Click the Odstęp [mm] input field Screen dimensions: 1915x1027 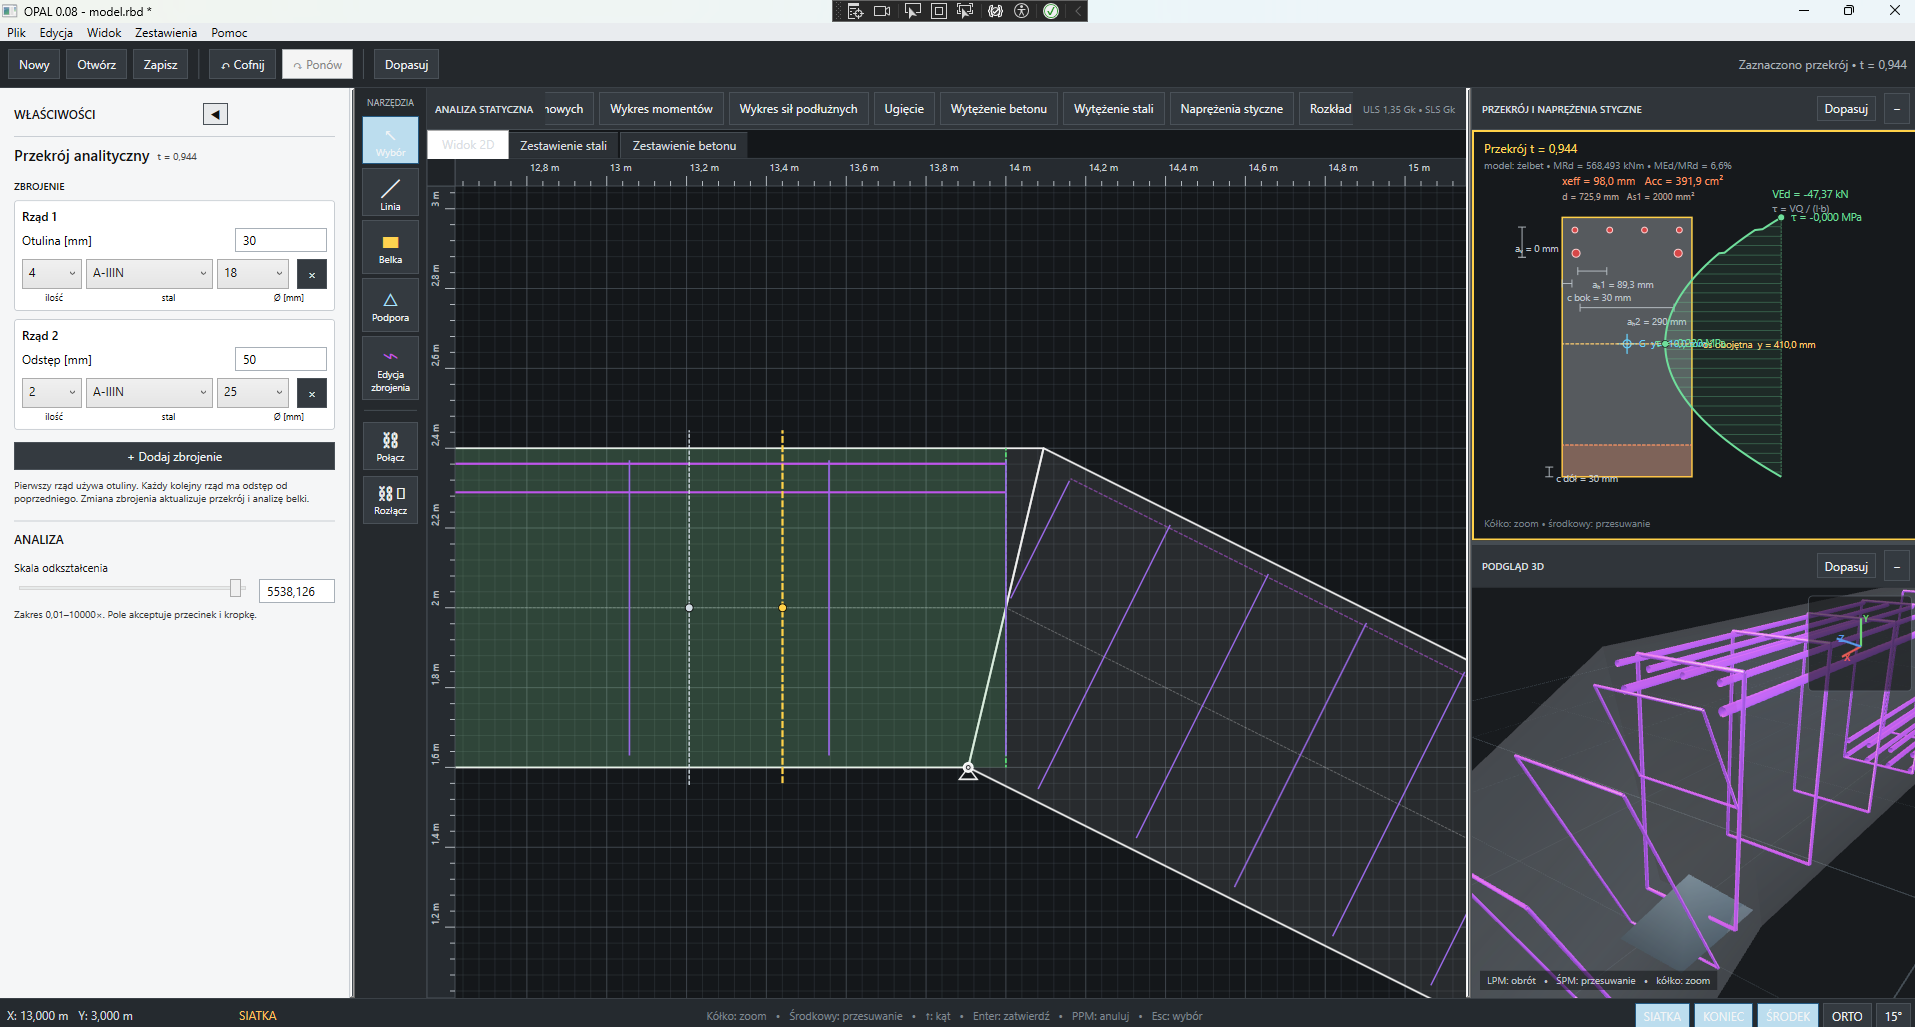(281, 359)
